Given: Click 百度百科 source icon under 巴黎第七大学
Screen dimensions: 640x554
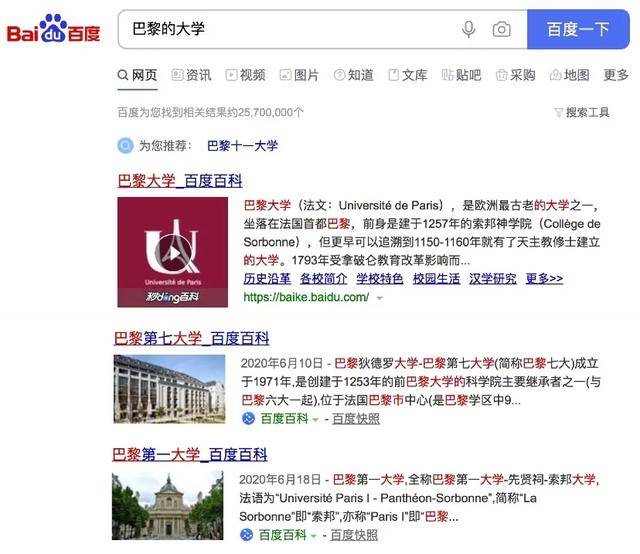Looking at the screenshot, I should (x=248, y=418).
